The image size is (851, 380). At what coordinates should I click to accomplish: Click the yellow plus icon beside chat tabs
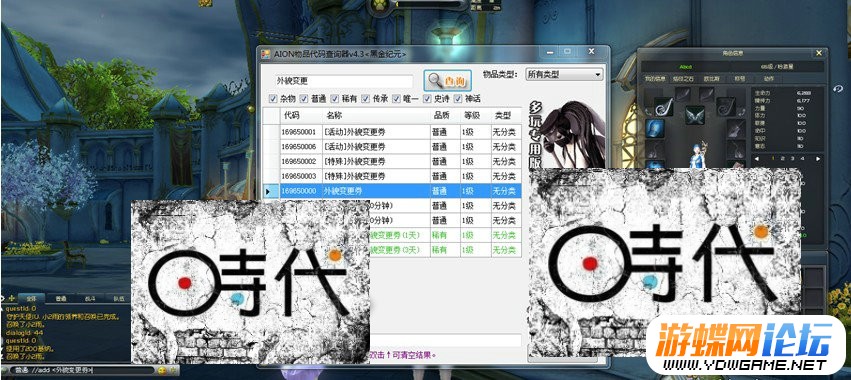pyautogui.click(x=12, y=297)
